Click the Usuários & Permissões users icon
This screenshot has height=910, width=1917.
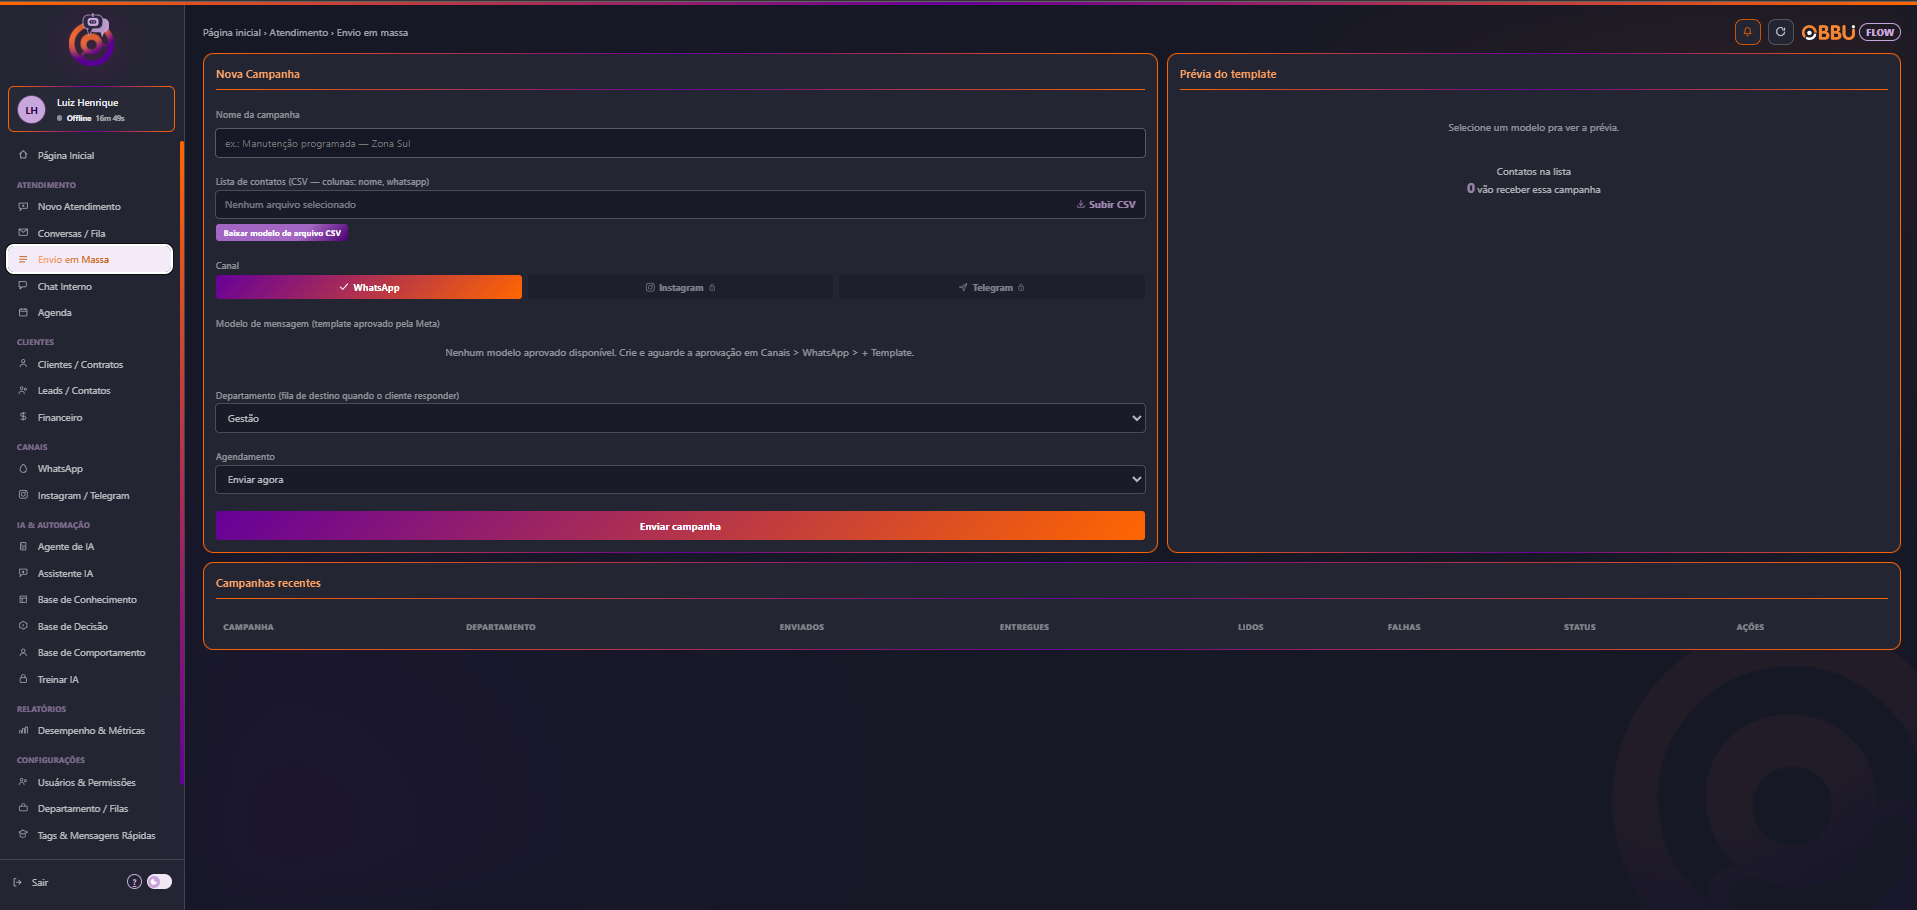23,782
